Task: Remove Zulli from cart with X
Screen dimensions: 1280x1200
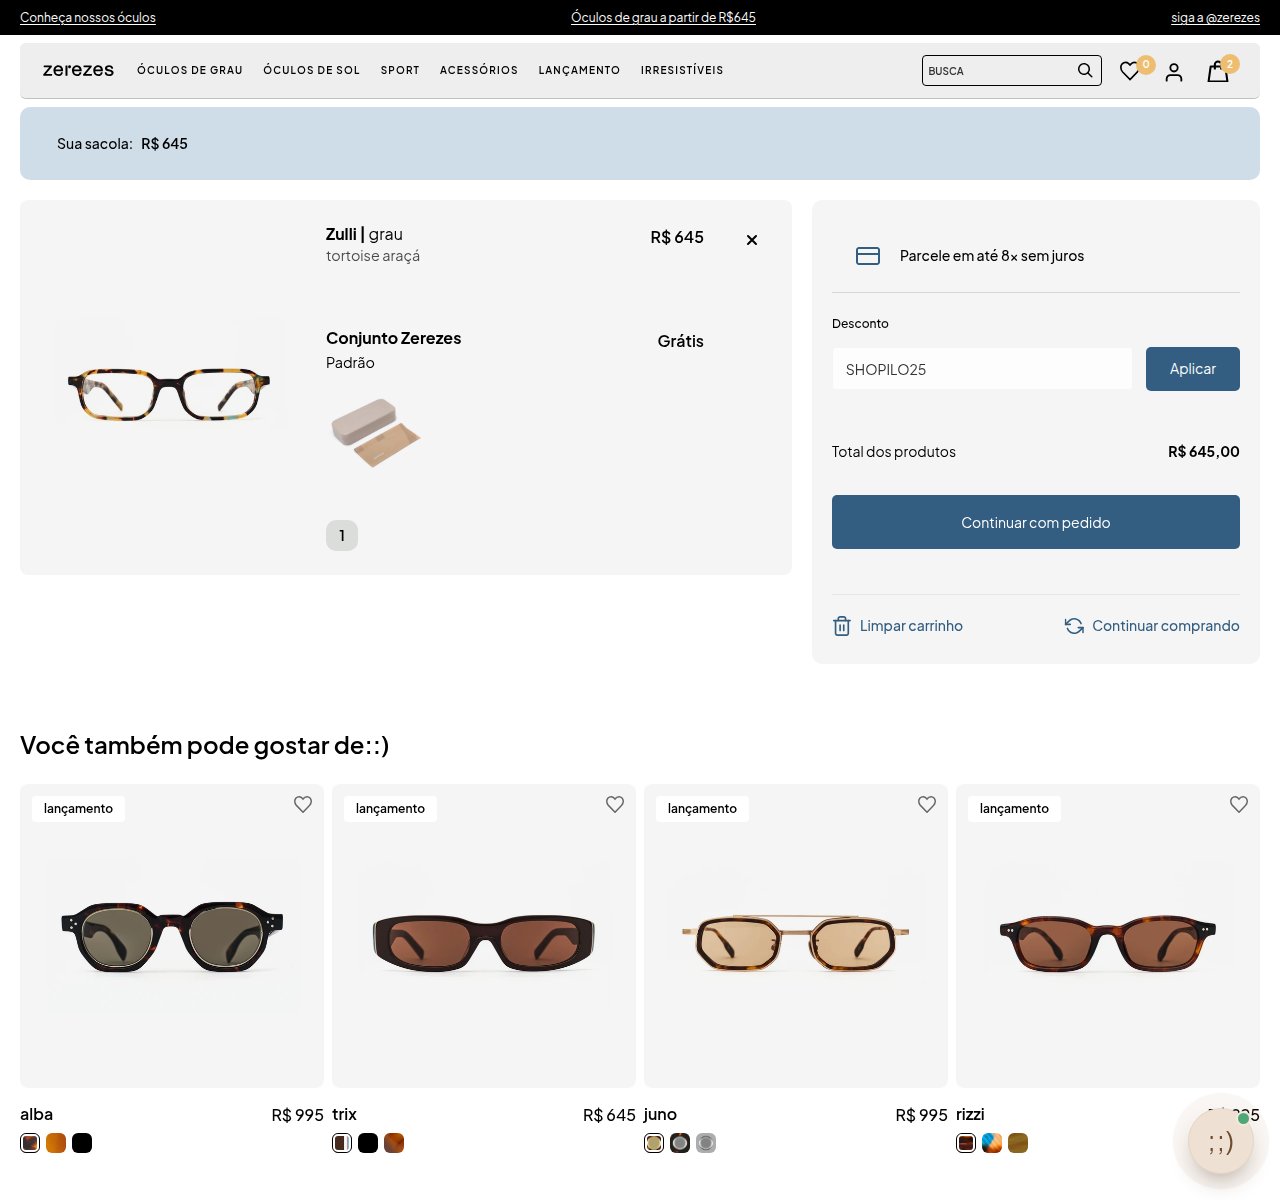Action: pyautogui.click(x=752, y=240)
